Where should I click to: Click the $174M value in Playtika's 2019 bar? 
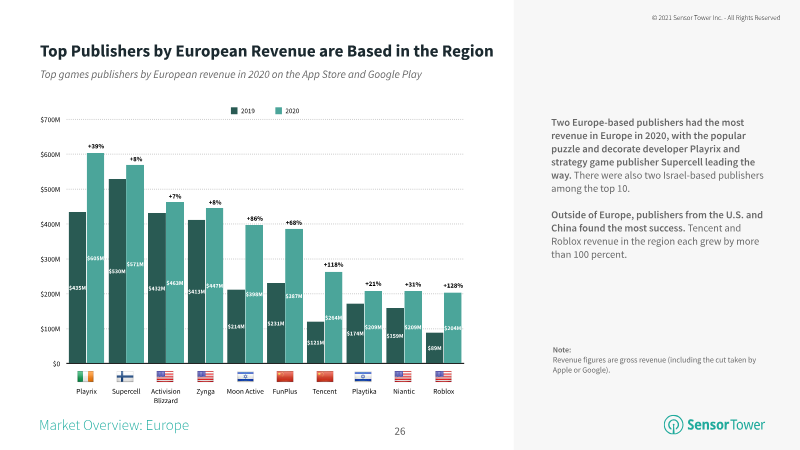(x=356, y=334)
